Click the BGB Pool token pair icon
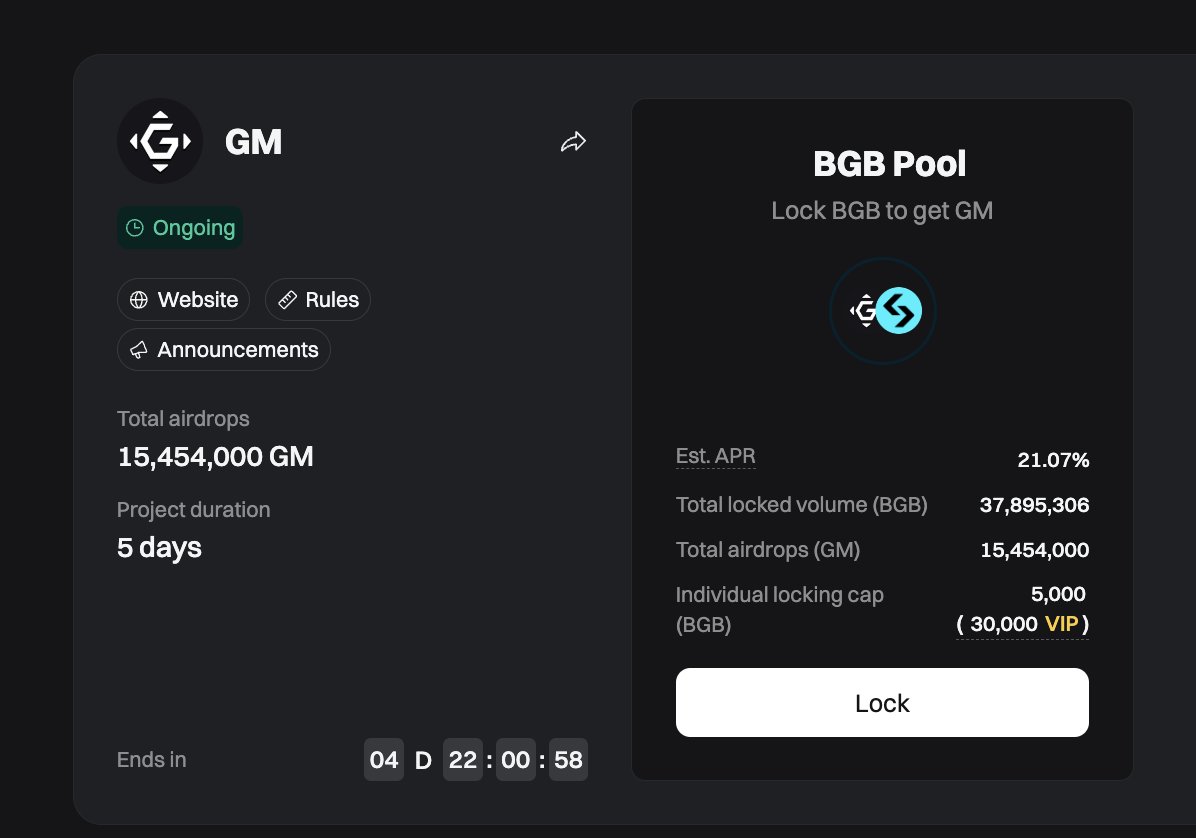 pyautogui.click(x=883, y=310)
